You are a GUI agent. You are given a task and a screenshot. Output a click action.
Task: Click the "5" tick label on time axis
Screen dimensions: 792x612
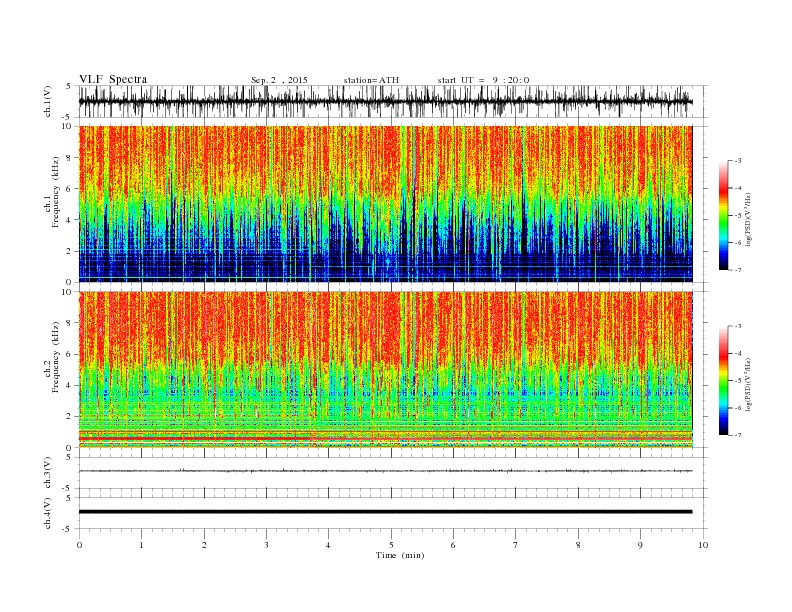391,545
